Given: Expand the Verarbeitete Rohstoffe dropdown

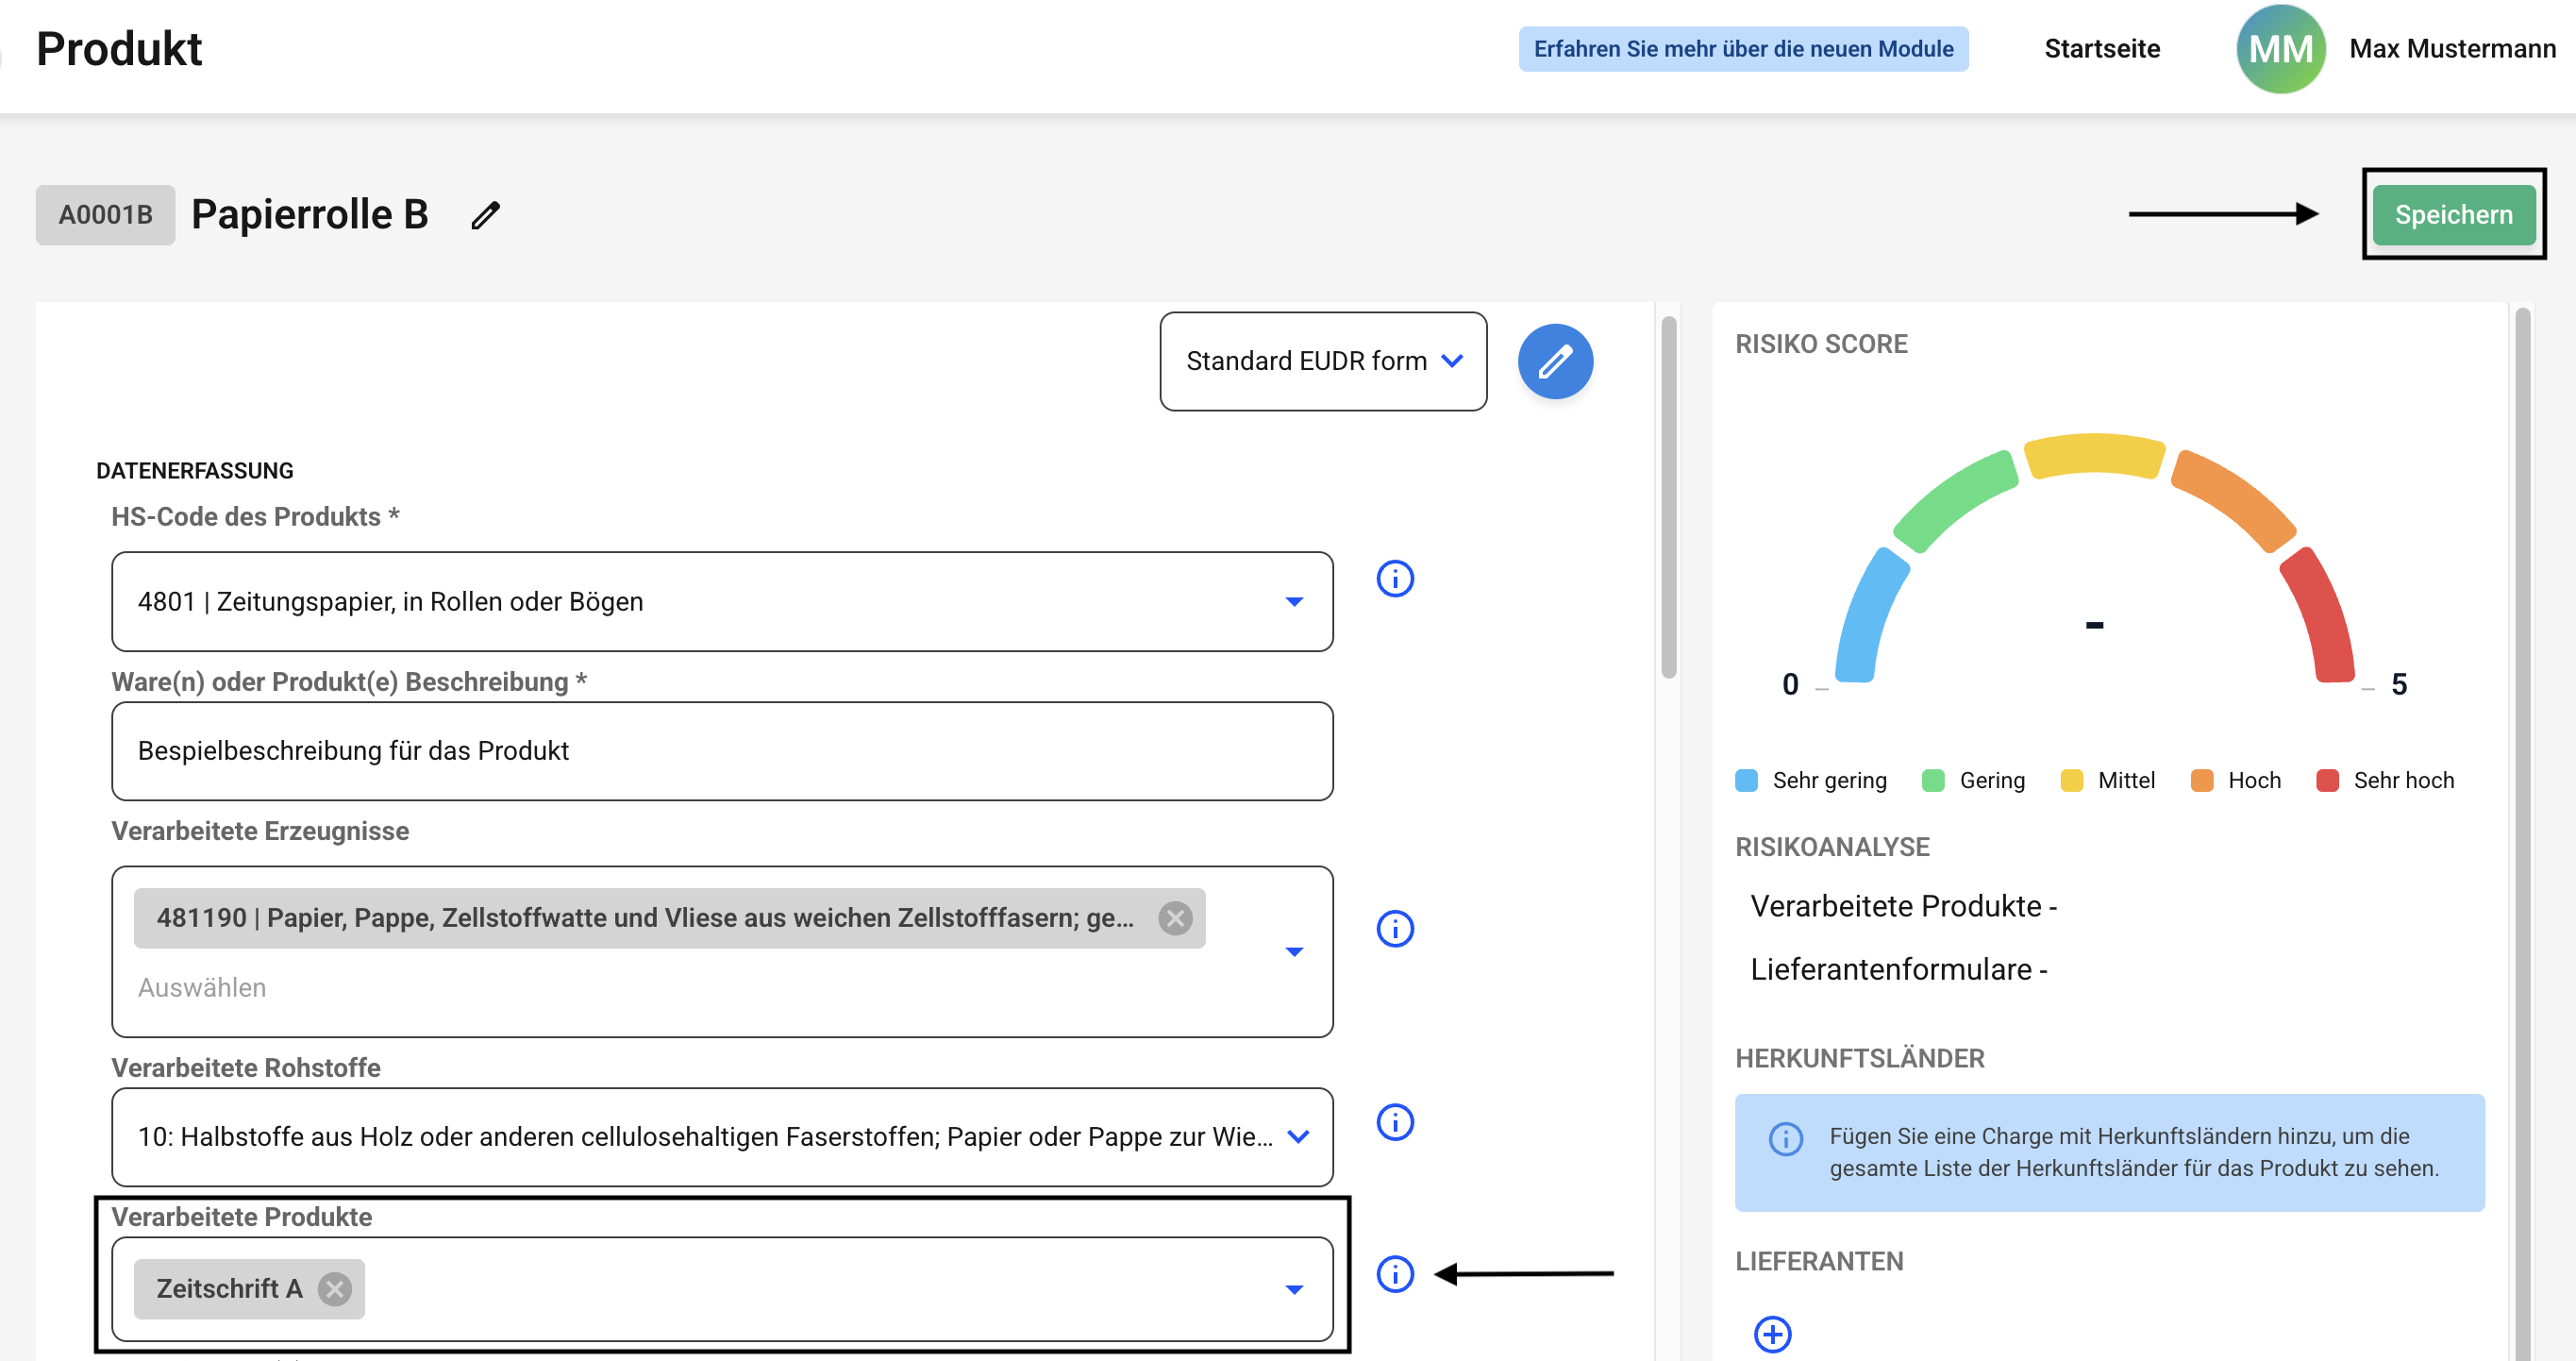Looking at the screenshot, I should coord(1298,1136).
